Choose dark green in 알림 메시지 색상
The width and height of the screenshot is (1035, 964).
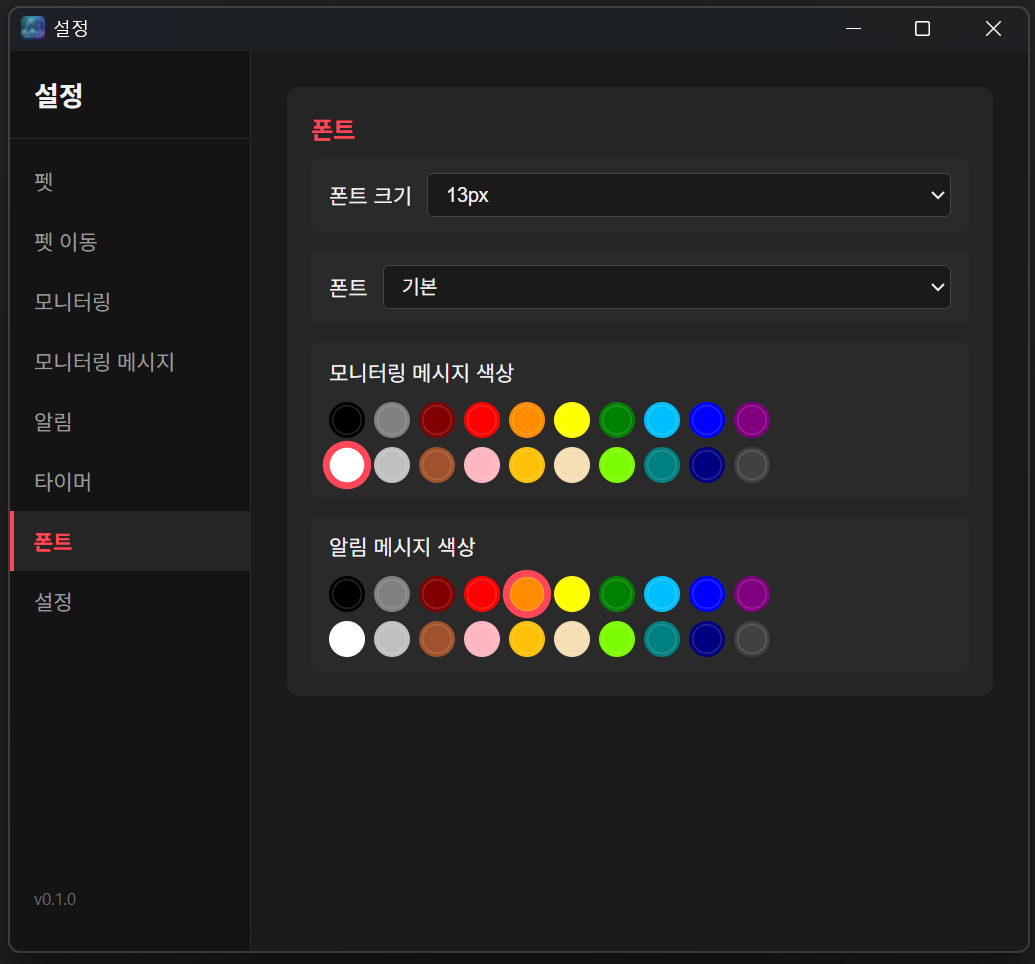(x=617, y=594)
